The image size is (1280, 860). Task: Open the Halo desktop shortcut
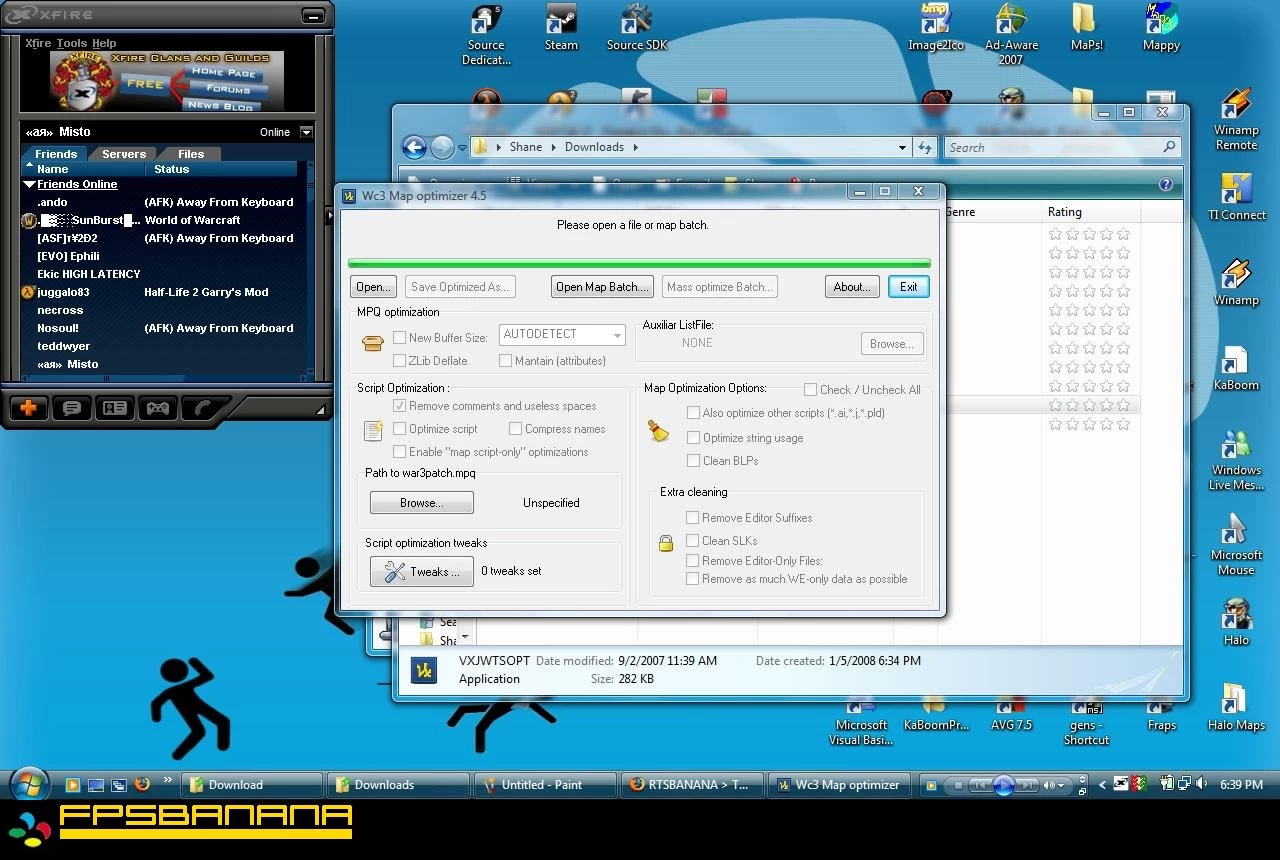tap(1236, 622)
